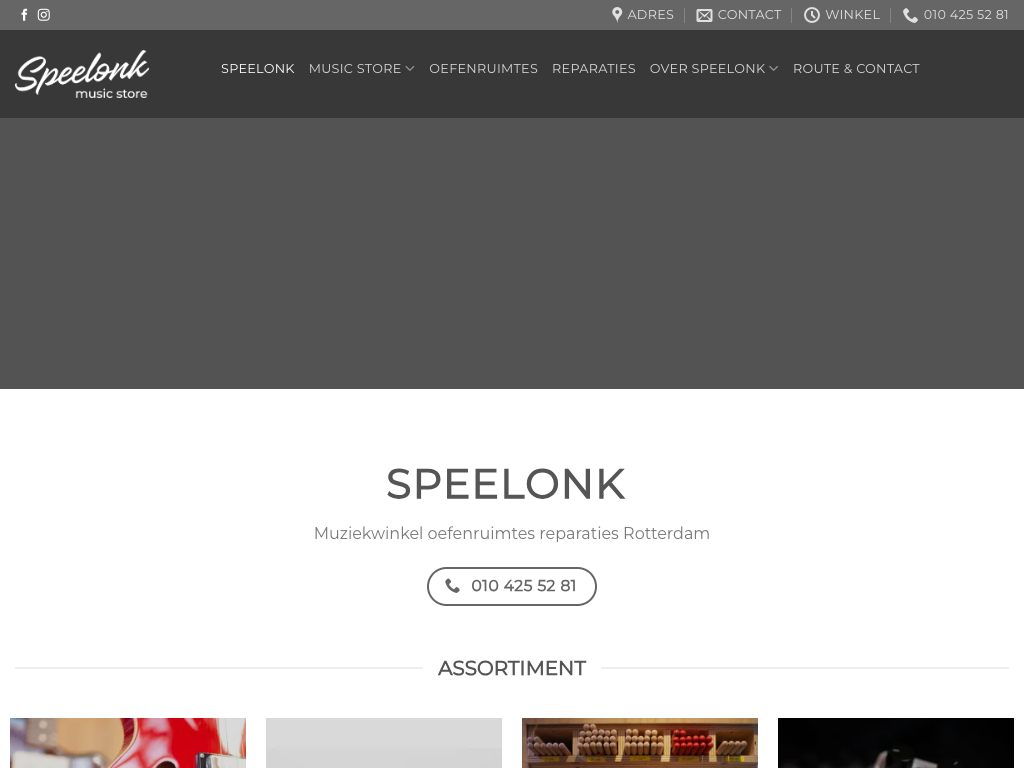1024x768 pixels.
Task: Click the 010 425 52 81 call button
Action: click(x=512, y=586)
